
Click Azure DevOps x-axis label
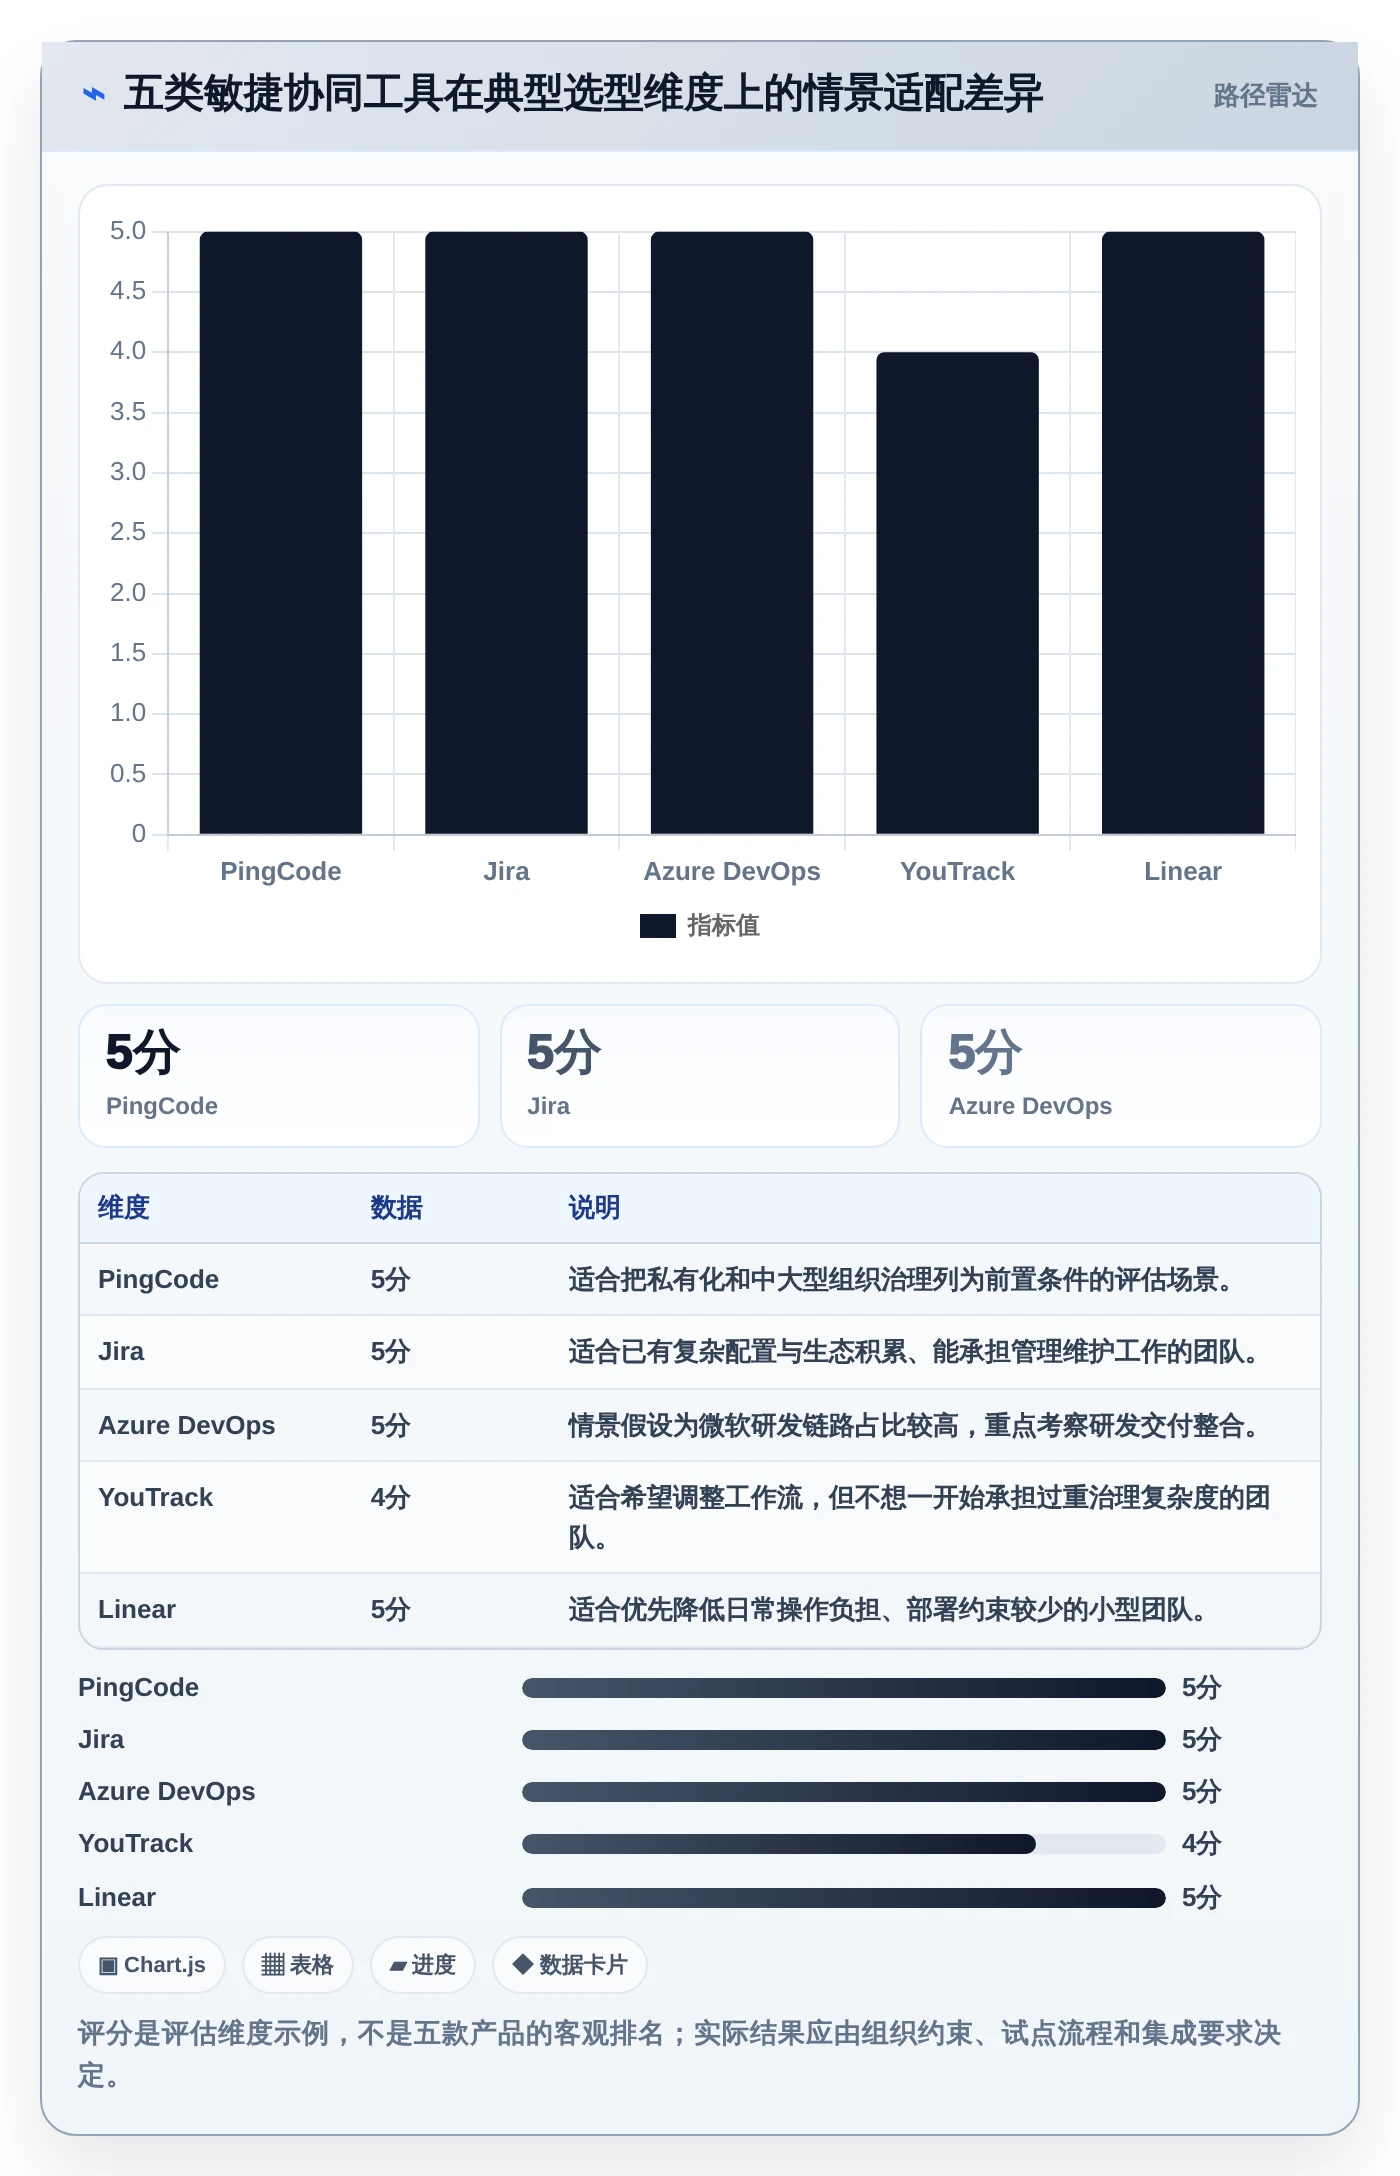click(x=732, y=871)
